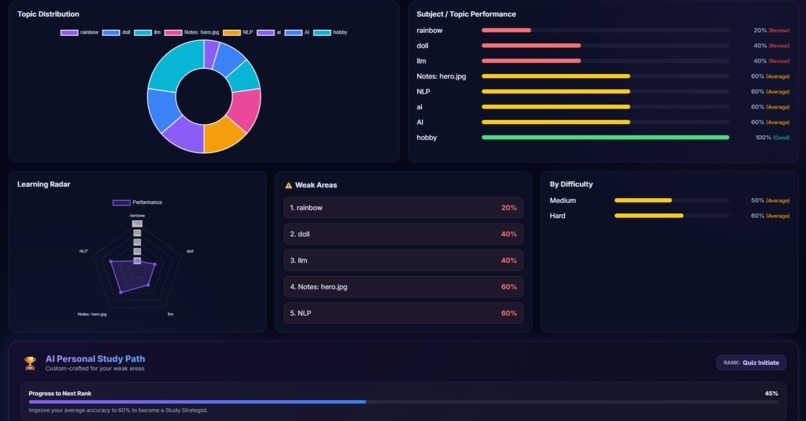Click the 'doll' axis label on the radar chart

(190, 251)
